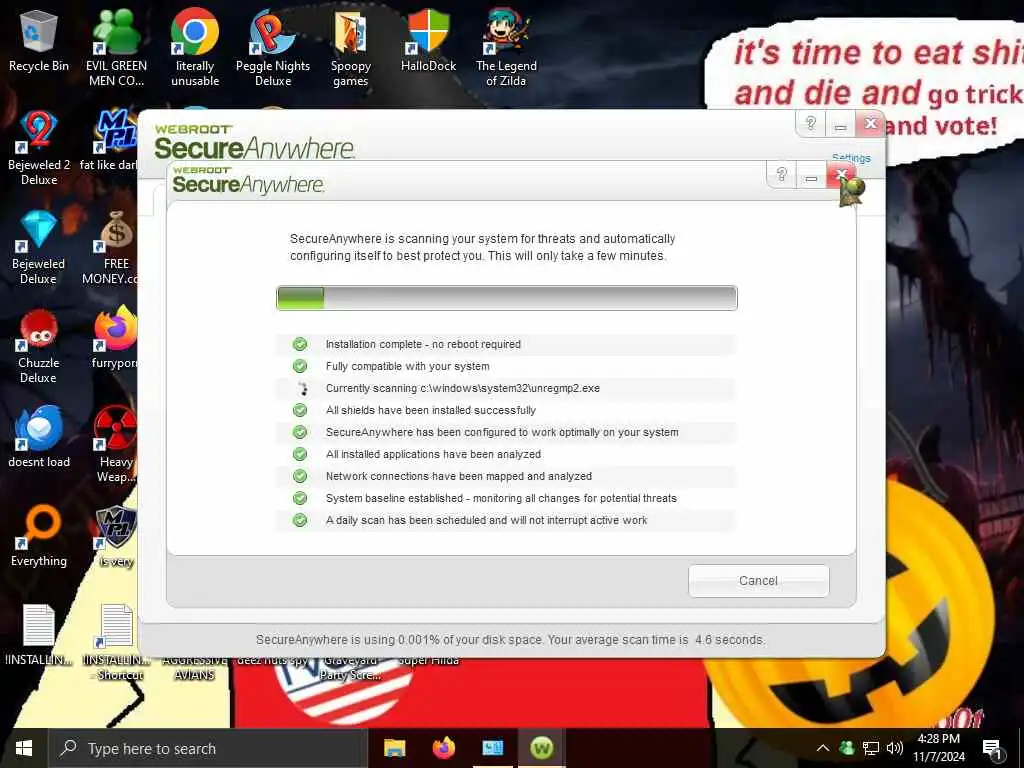Open EVIL GREEN MEN CO desktop shortcut
Viewport: 1024px width, 768px height.
pyautogui.click(x=116, y=49)
